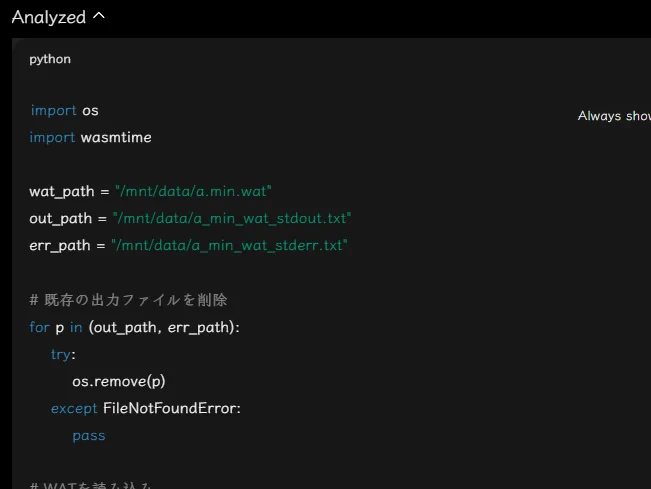The width and height of the screenshot is (651, 489).
Task: Click the except keyword
Action: tap(74, 408)
